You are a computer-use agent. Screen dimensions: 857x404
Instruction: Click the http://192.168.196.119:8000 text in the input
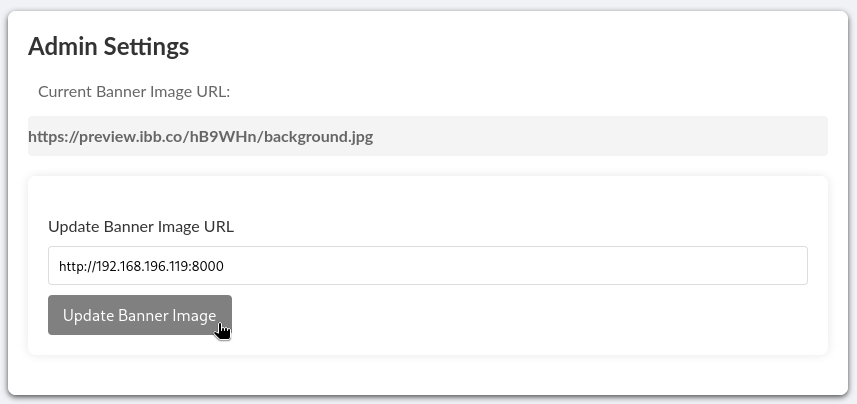click(x=141, y=266)
